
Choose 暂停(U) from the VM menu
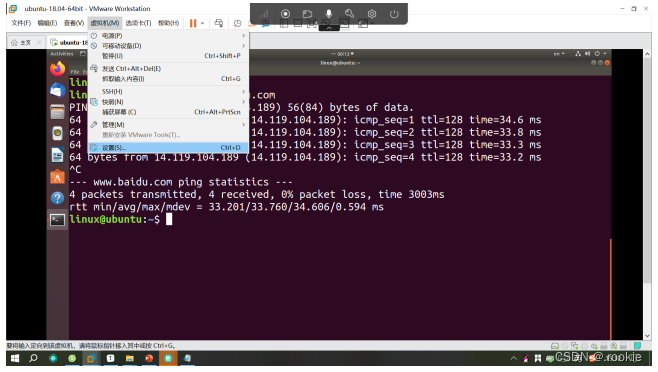pyautogui.click(x=168, y=56)
